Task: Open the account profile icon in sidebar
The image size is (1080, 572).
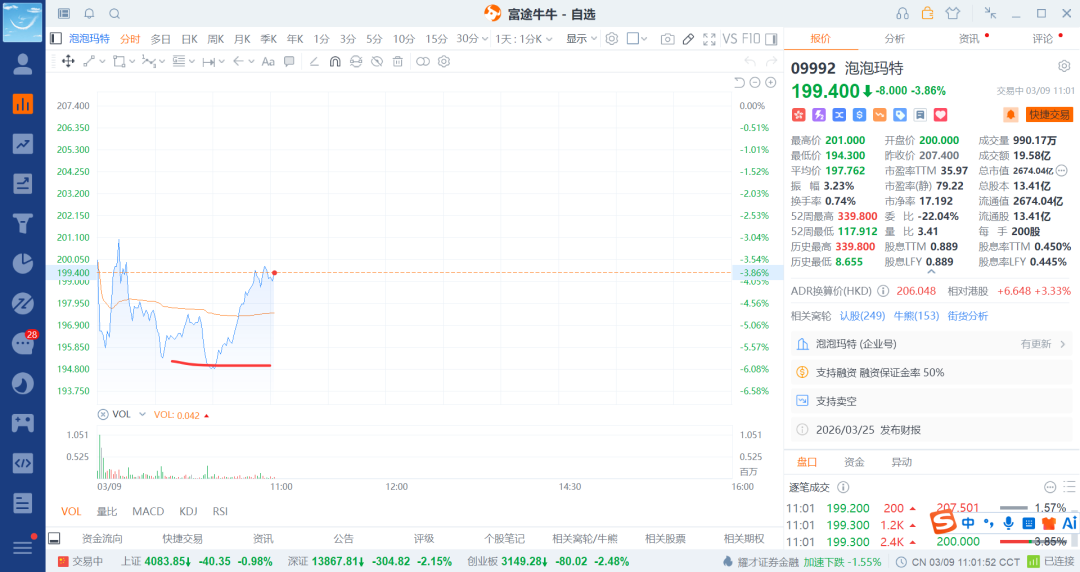Action: [23, 64]
